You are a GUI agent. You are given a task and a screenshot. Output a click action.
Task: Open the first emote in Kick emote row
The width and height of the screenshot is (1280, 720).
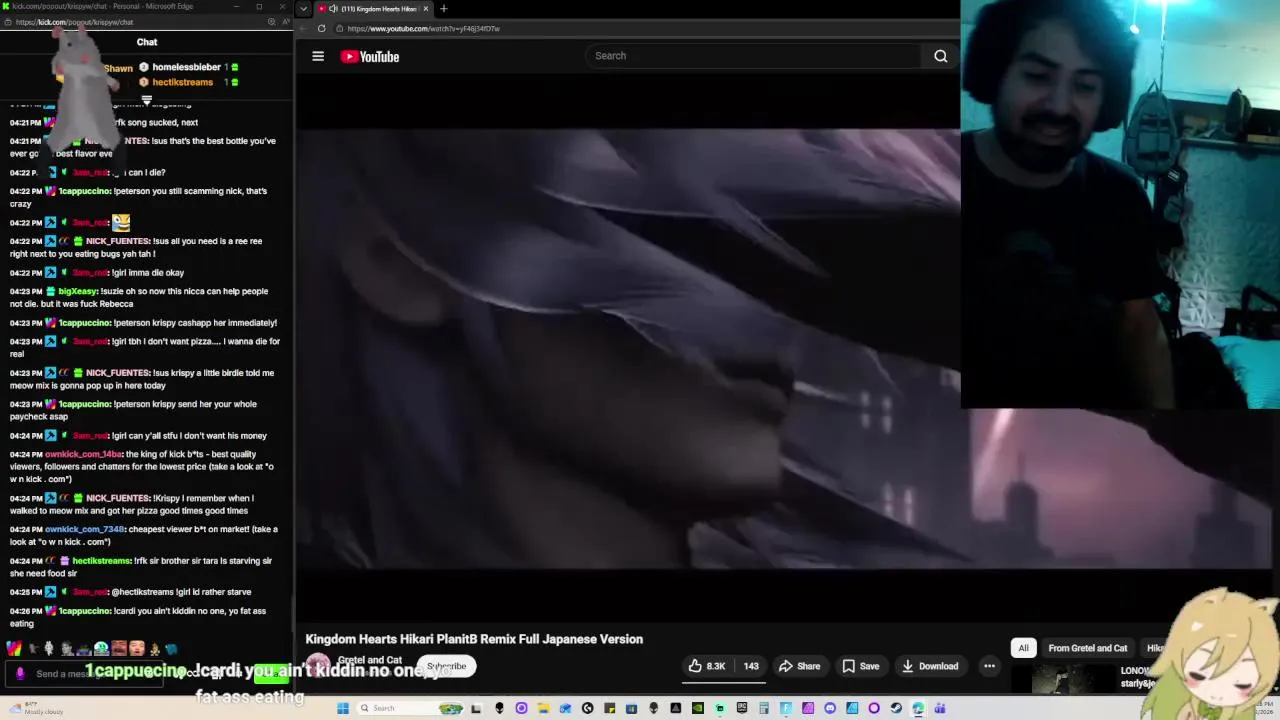[14, 649]
